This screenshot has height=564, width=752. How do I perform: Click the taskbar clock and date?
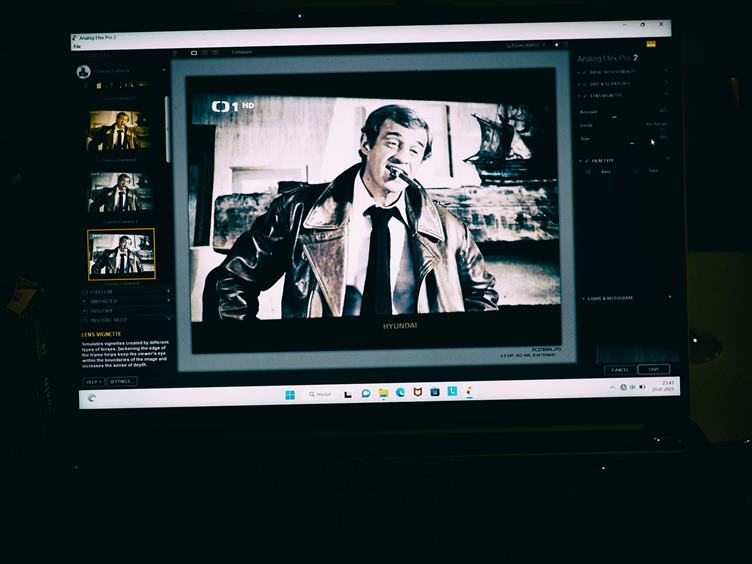[664, 386]
